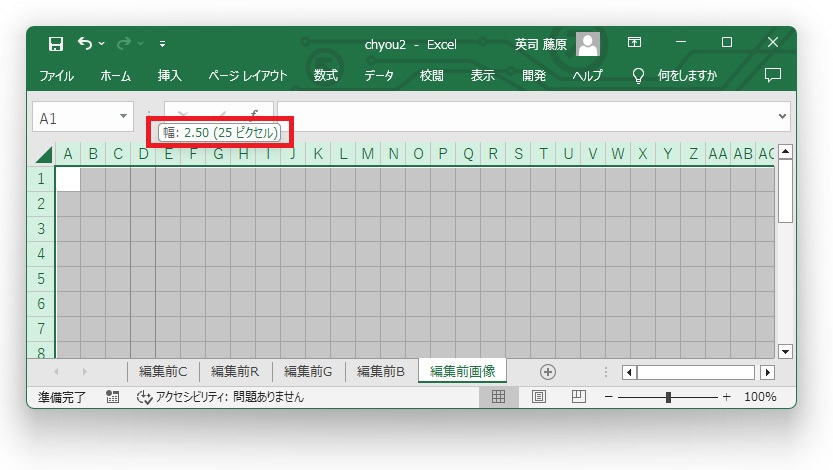
Task: Select column T header
Action: pyautogui.click(x=543, y=154)
